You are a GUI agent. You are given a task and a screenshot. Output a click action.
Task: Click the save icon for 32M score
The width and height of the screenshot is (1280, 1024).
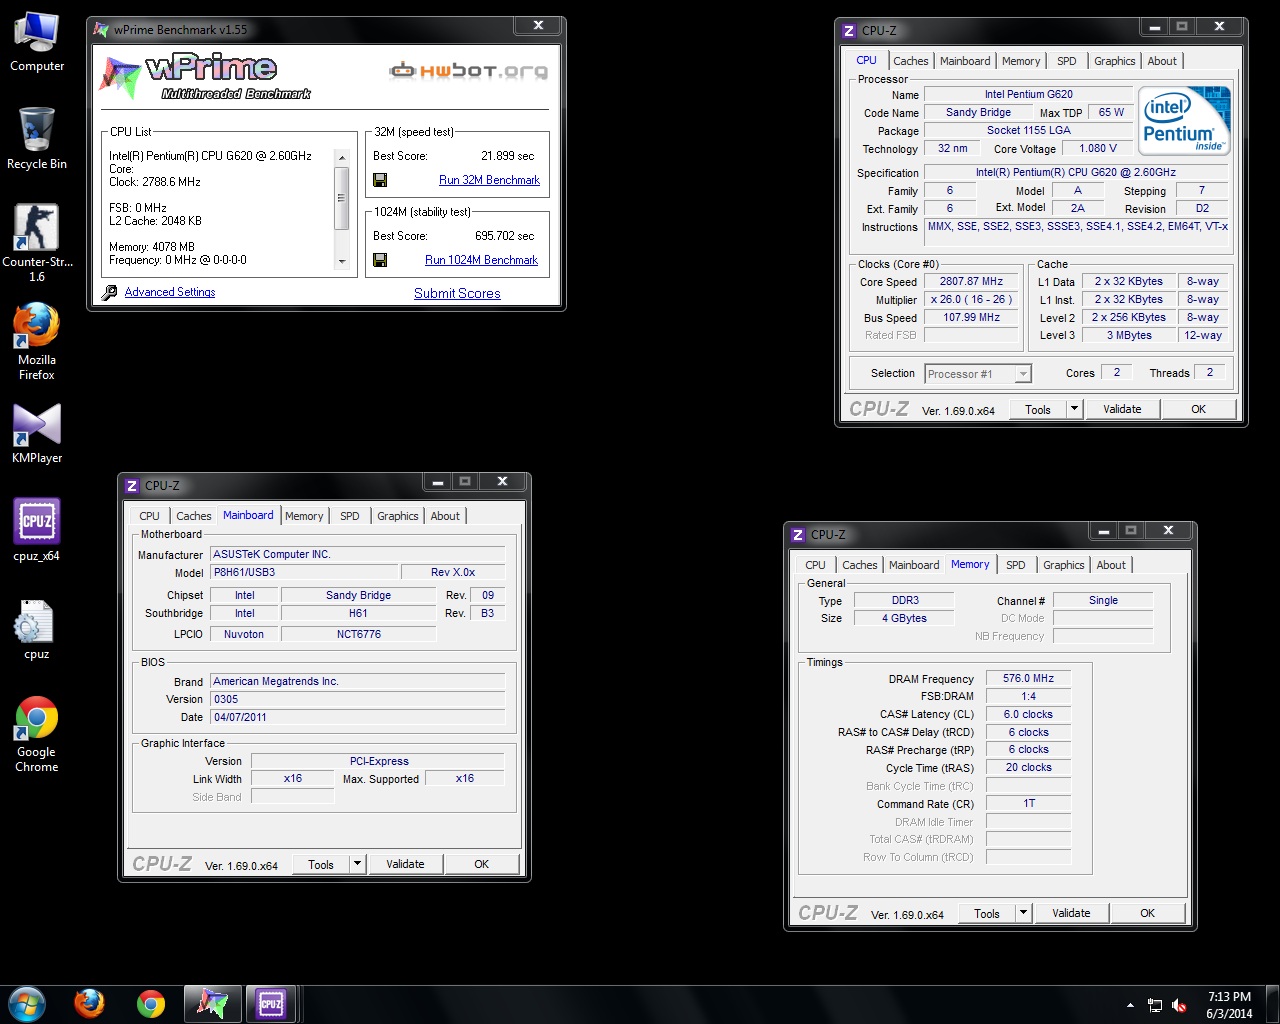coord(380,180)
